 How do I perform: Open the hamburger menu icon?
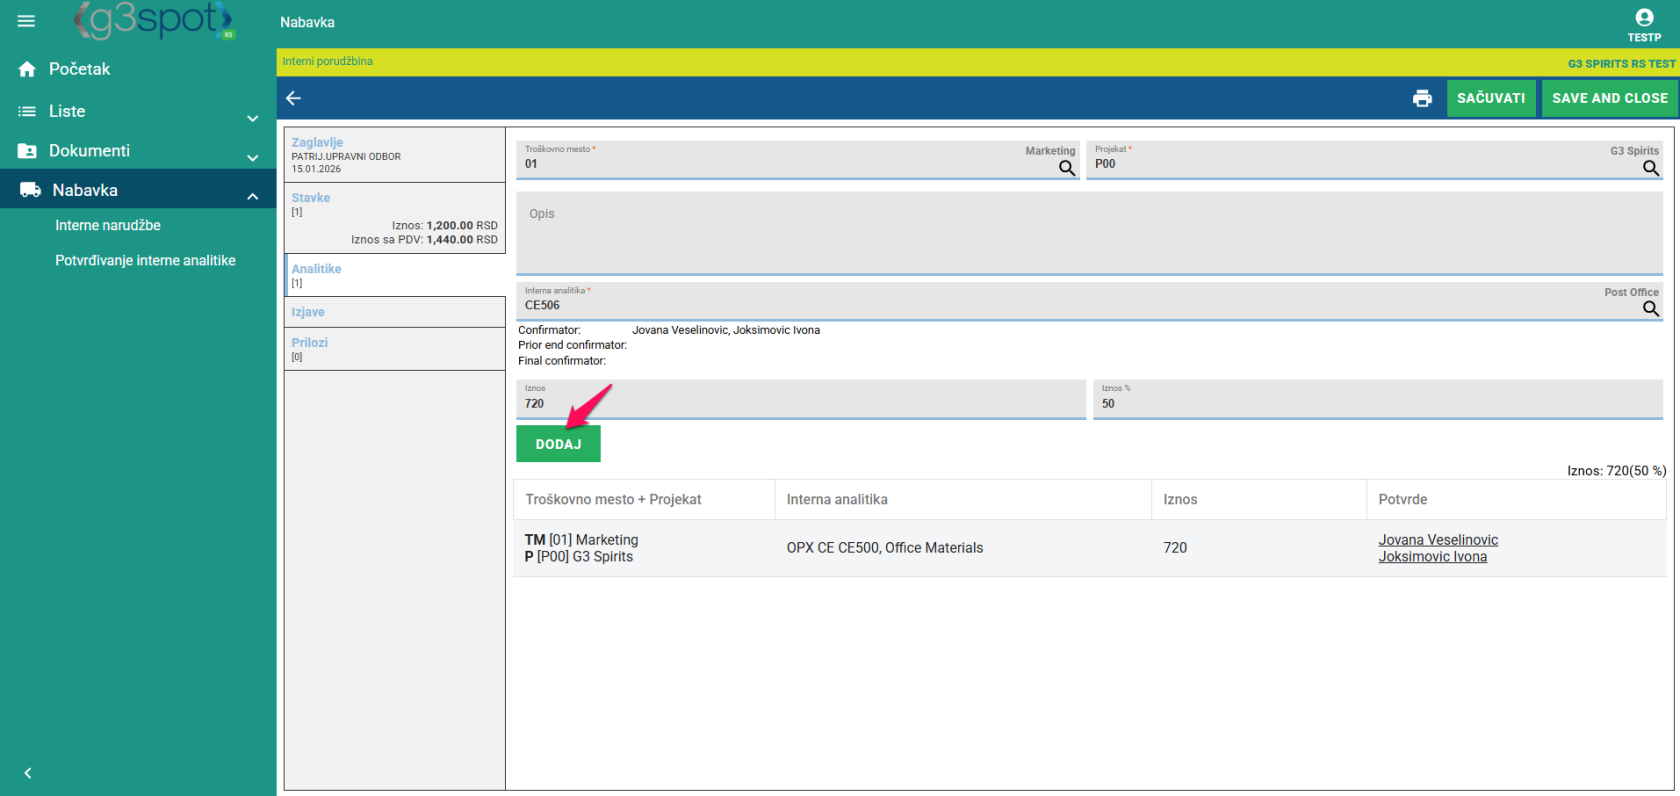[26, 21]
